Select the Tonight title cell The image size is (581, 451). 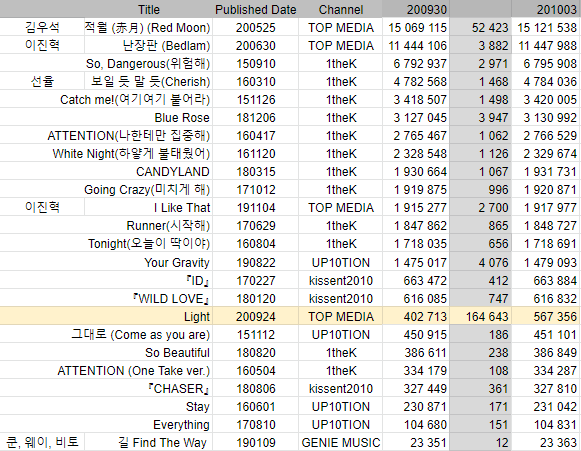149,243
